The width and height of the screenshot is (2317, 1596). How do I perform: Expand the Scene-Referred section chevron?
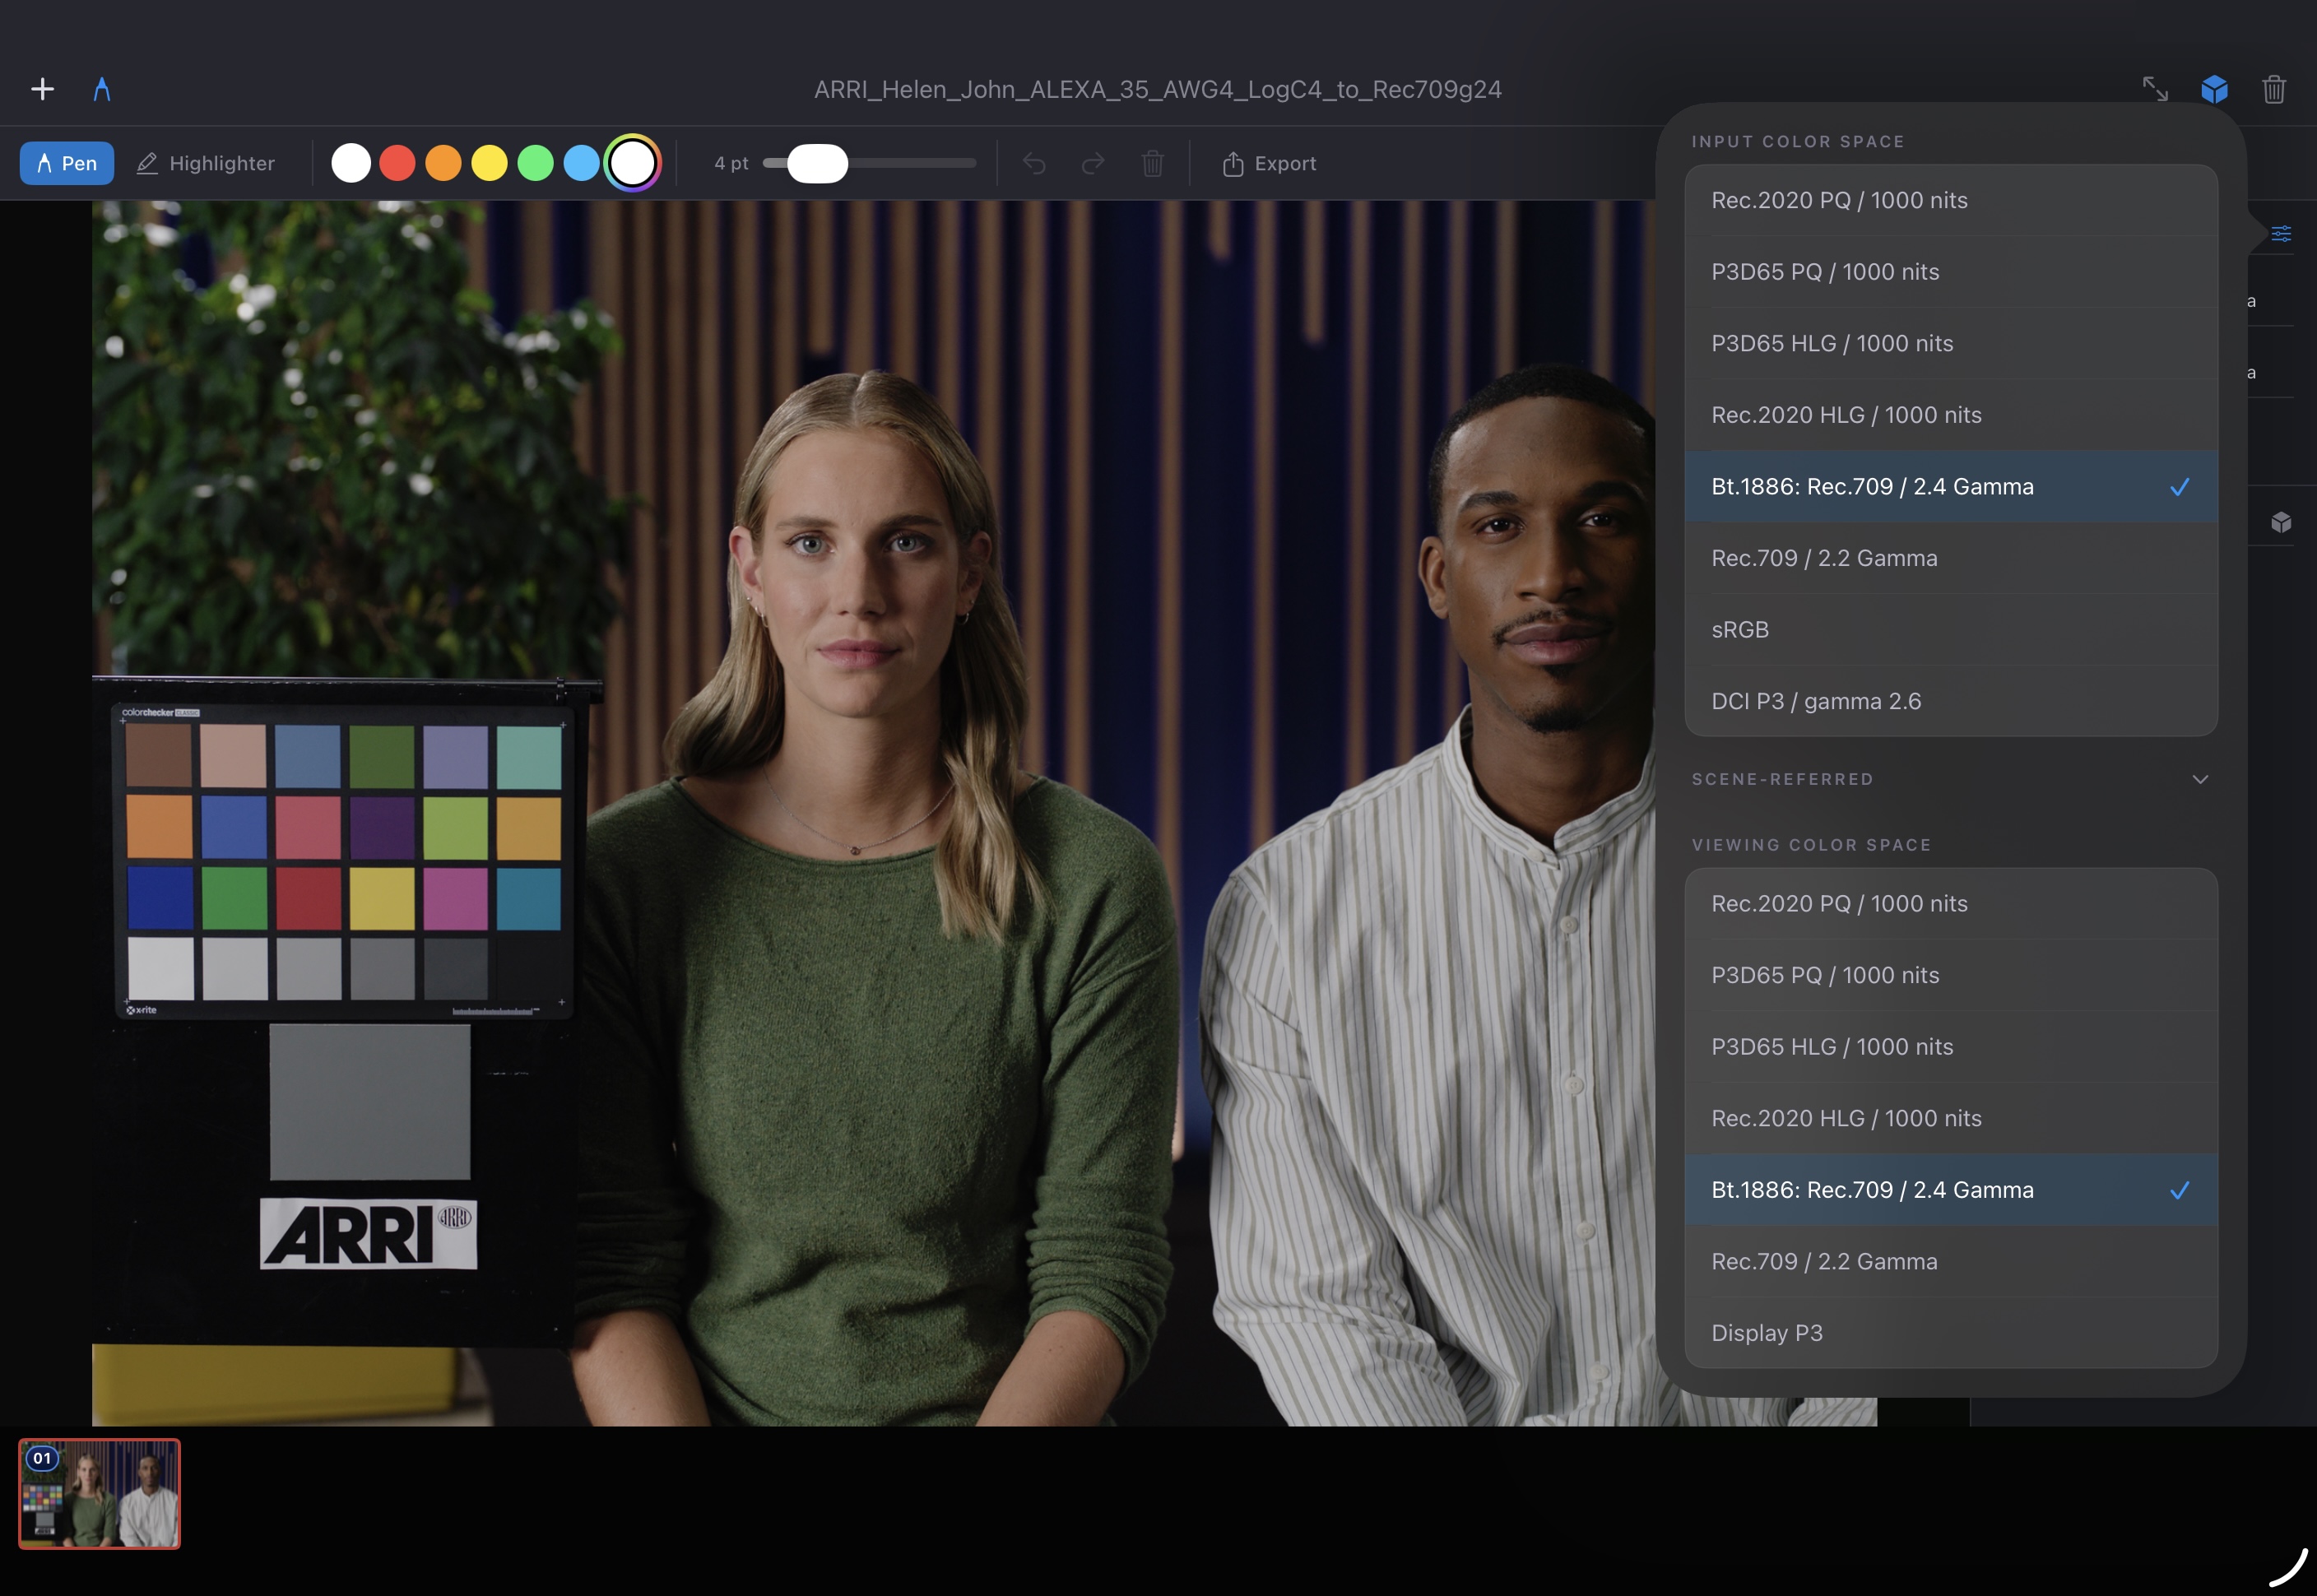[2200, 779]
